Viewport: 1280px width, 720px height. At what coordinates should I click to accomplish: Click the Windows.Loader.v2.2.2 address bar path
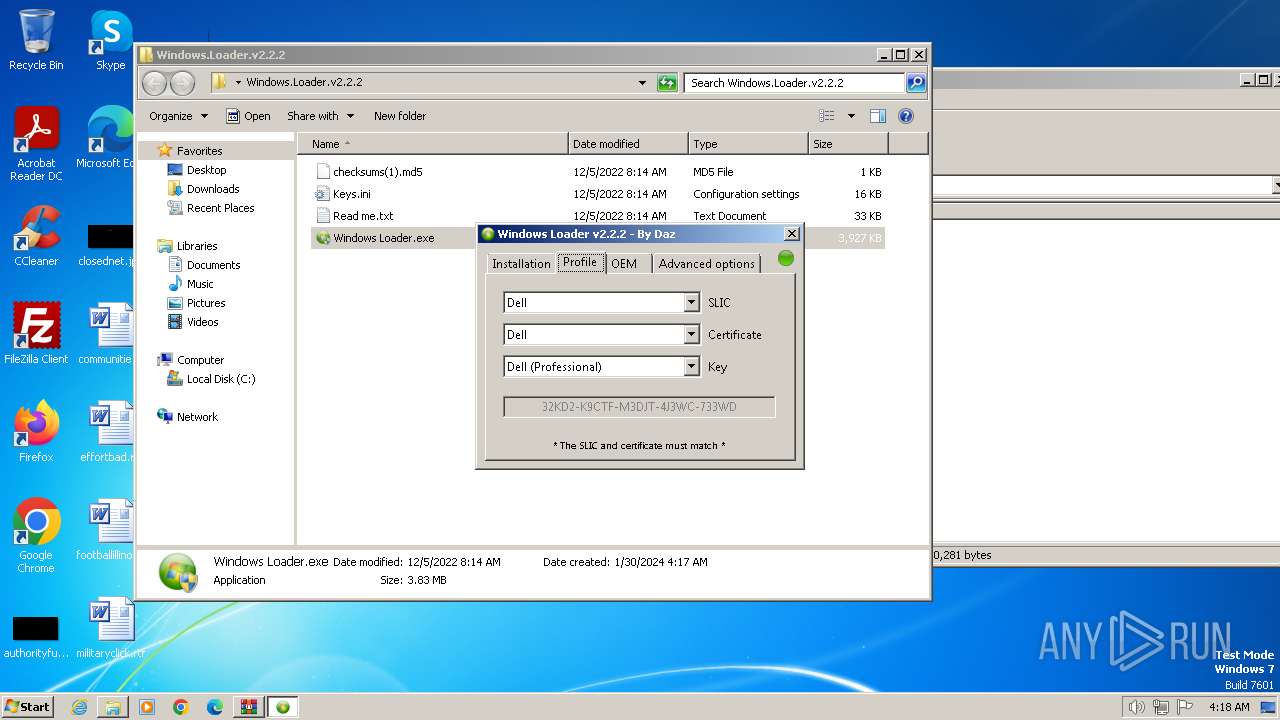click(x=304, y=82)
